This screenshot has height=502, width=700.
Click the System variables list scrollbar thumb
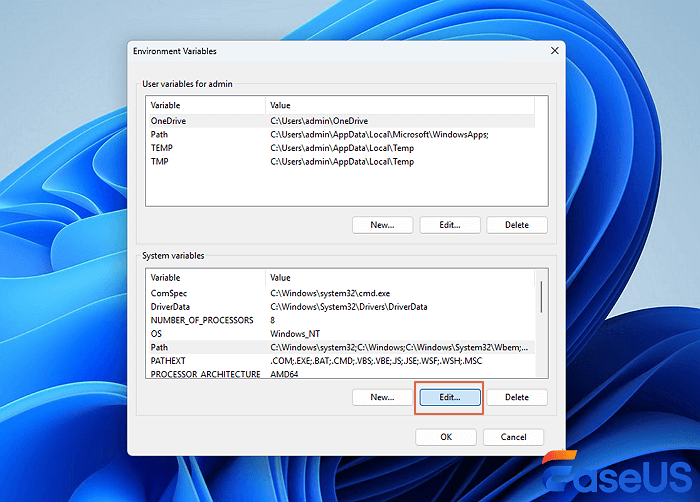[x=541, y=297]
